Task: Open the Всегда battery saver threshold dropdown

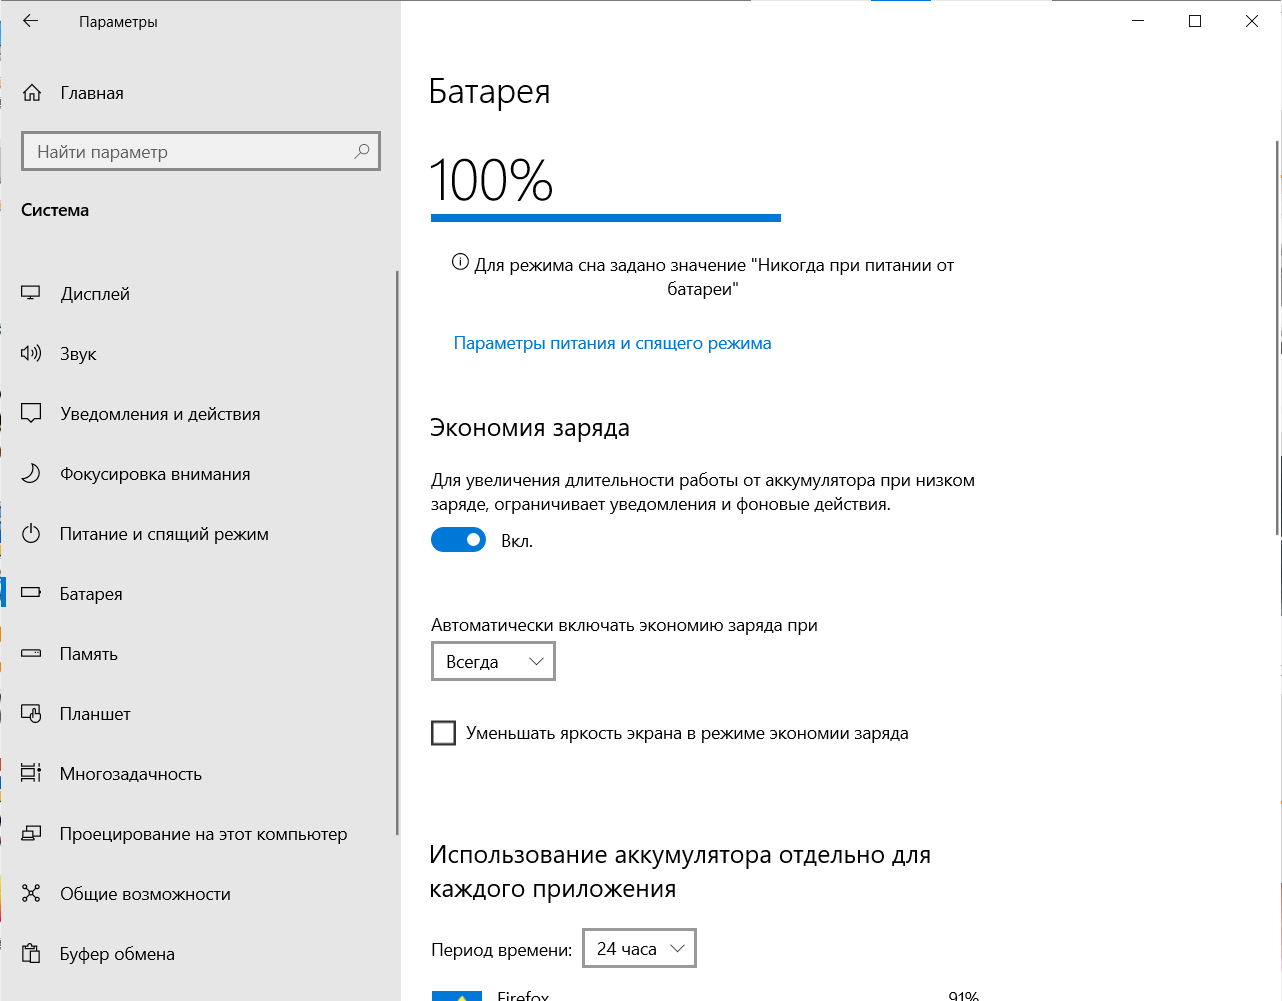Action: point(493,662)
